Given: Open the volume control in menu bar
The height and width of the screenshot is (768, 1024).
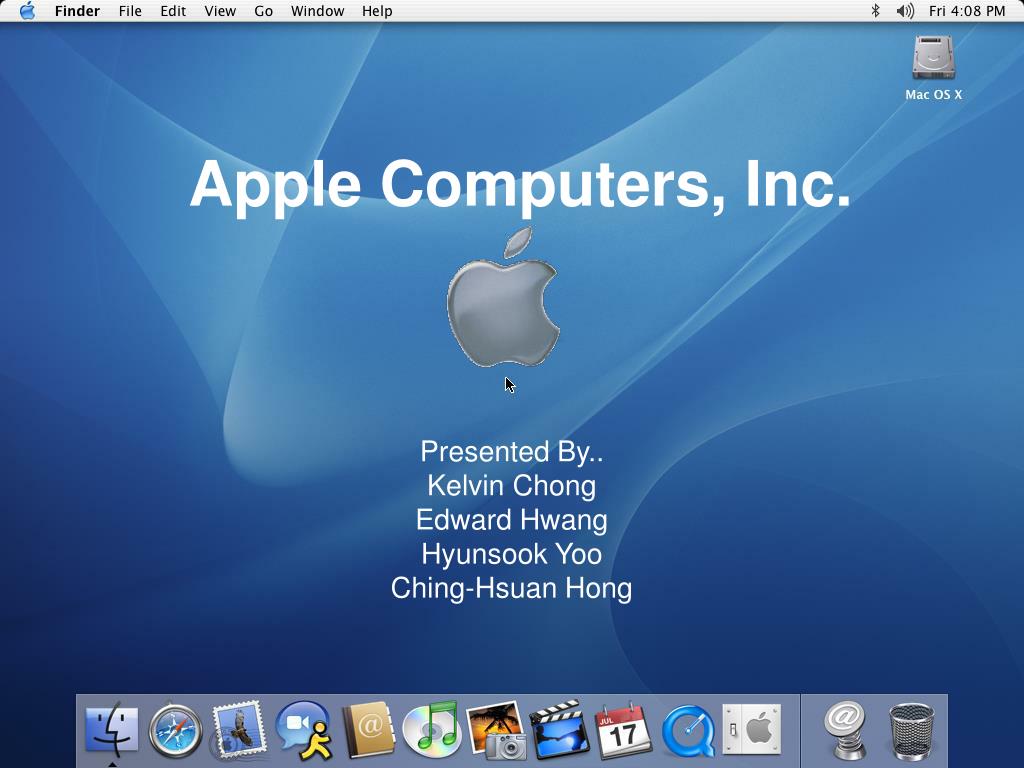Looking at the screenshot, I should pos(904,11).
